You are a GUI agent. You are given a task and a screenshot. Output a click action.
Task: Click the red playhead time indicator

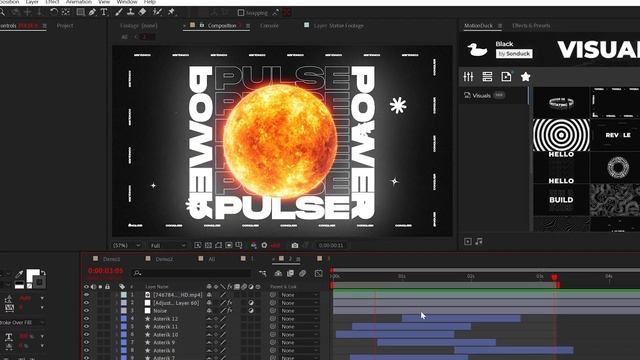coord(554,278)
